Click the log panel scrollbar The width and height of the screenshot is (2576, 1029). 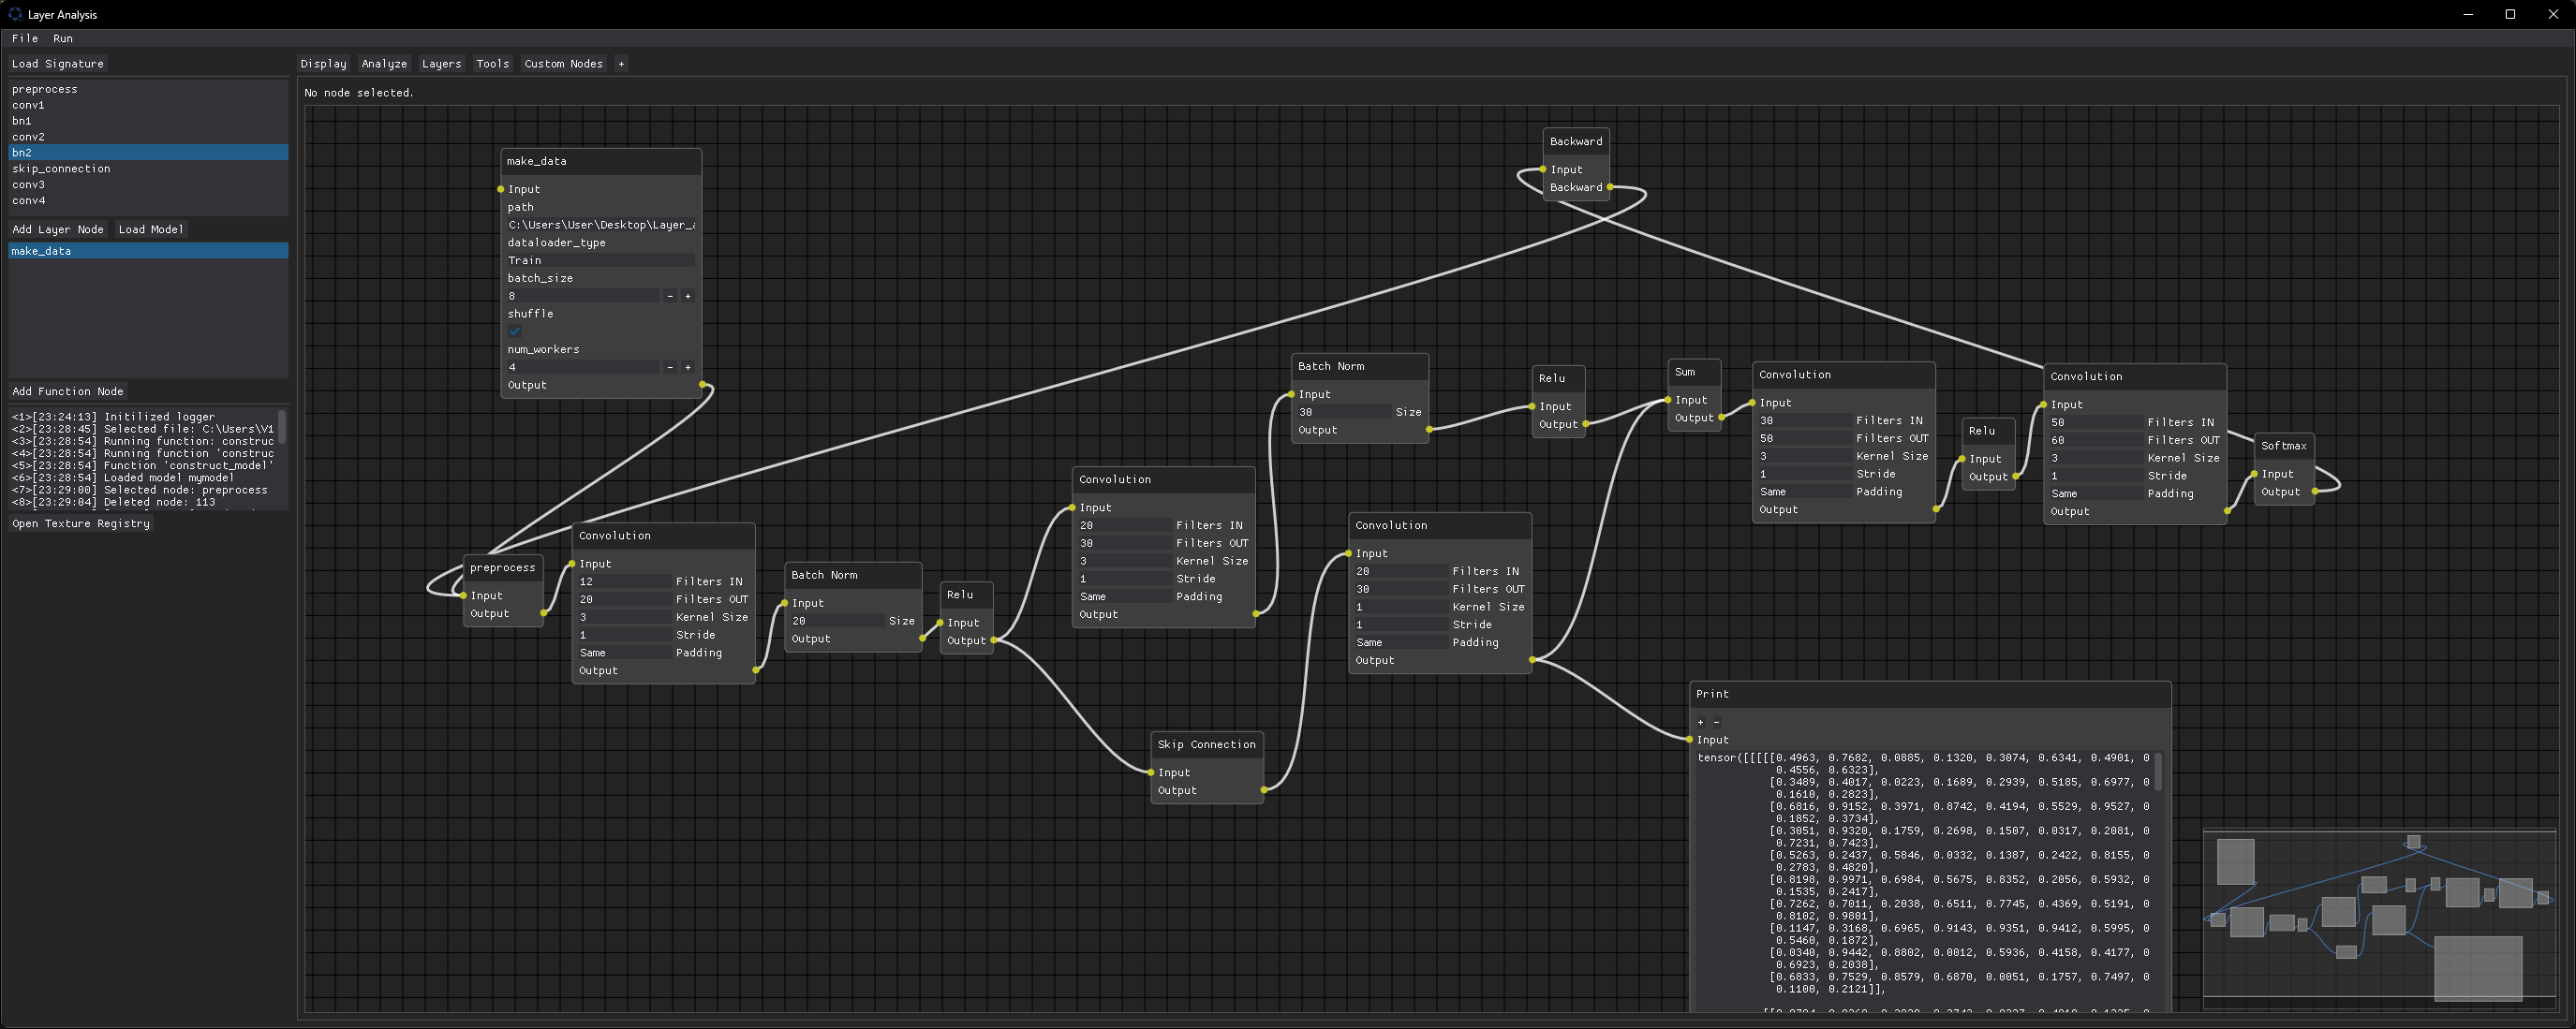click(281, 428)
